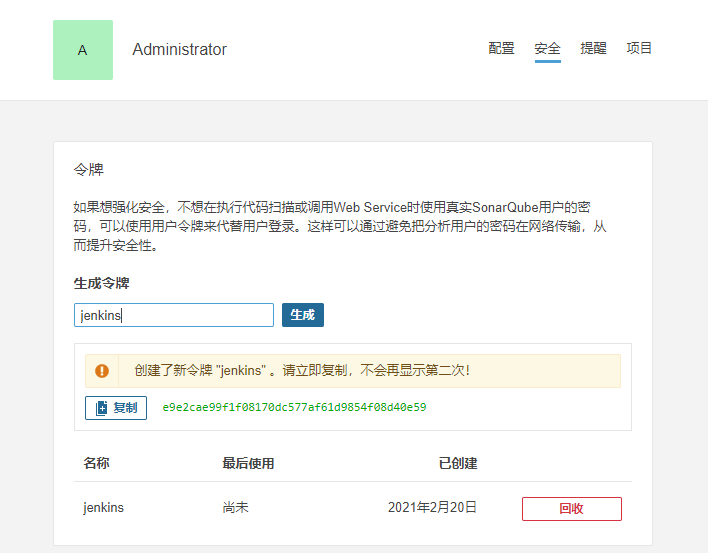
Task: Copy the new token using the 复制 button
Action: [116, 408]
